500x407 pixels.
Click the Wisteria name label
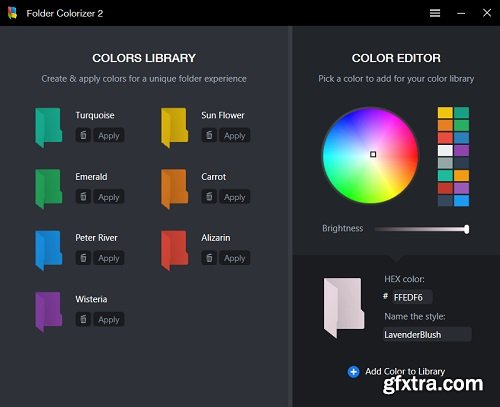tap(91, 299)
